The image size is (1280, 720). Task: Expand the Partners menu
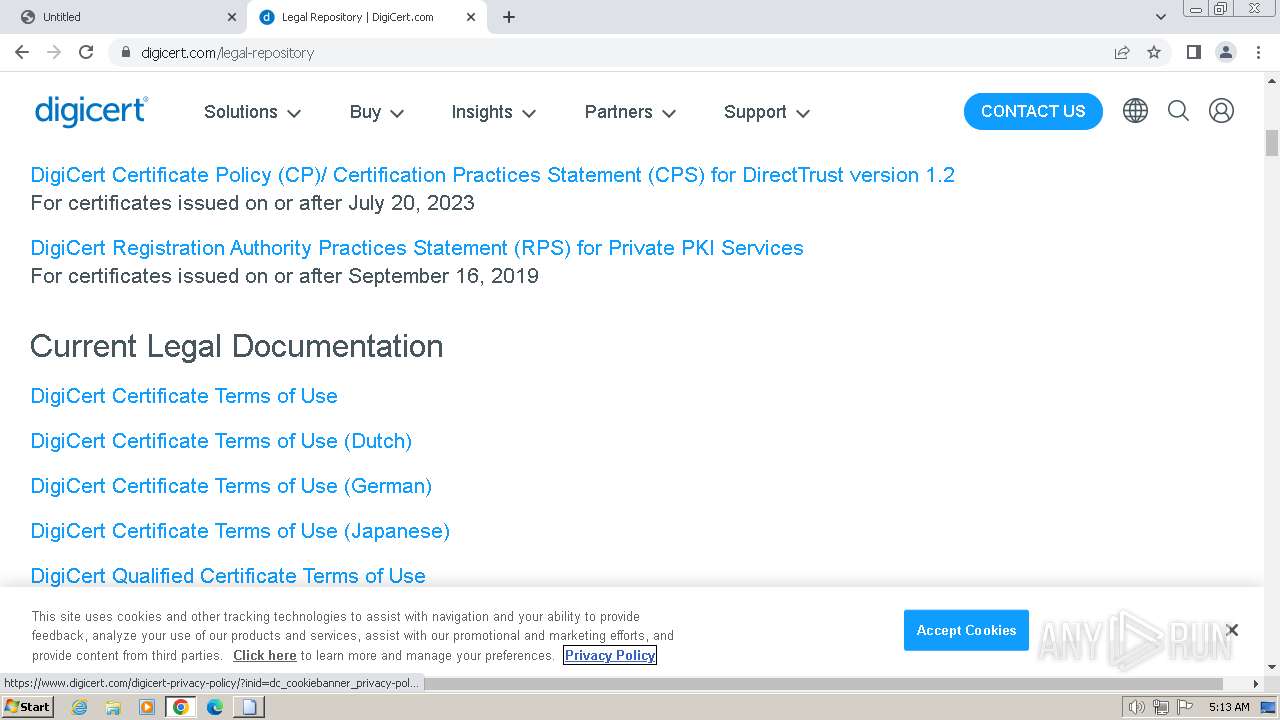click(630, 112)
